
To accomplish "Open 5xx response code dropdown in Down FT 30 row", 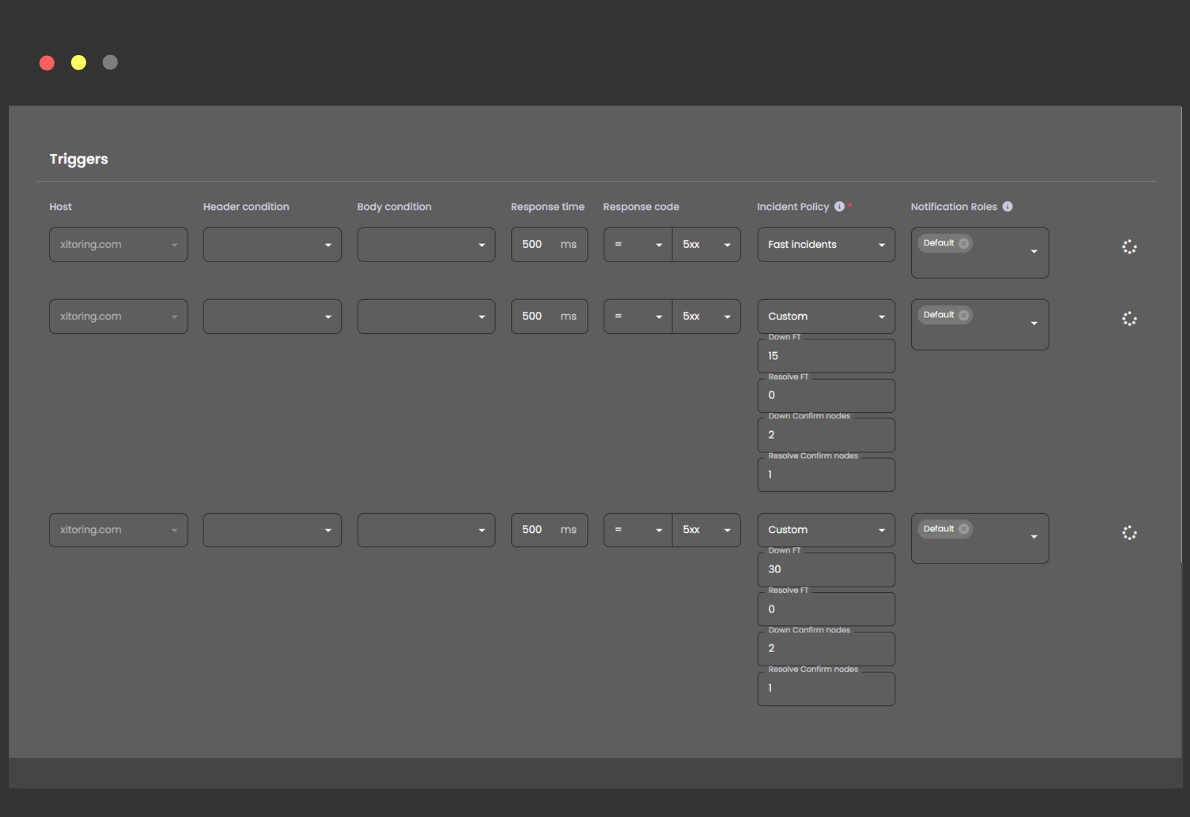I will pos(706,529).
